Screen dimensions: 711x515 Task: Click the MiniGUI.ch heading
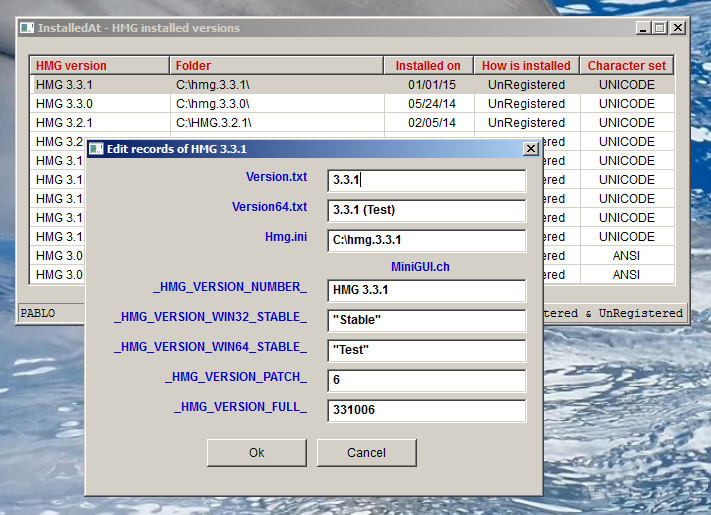[420, 267]
